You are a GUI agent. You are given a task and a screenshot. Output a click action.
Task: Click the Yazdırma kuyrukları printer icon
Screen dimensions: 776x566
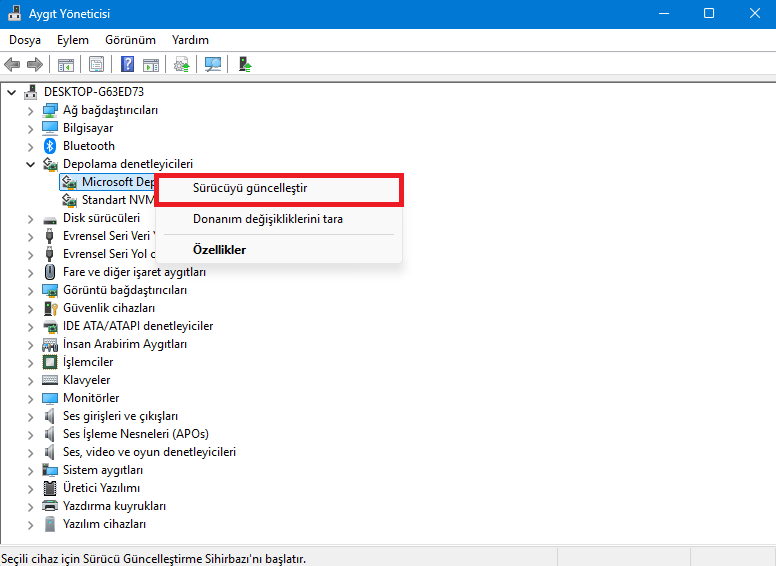(x=49, y=506)
